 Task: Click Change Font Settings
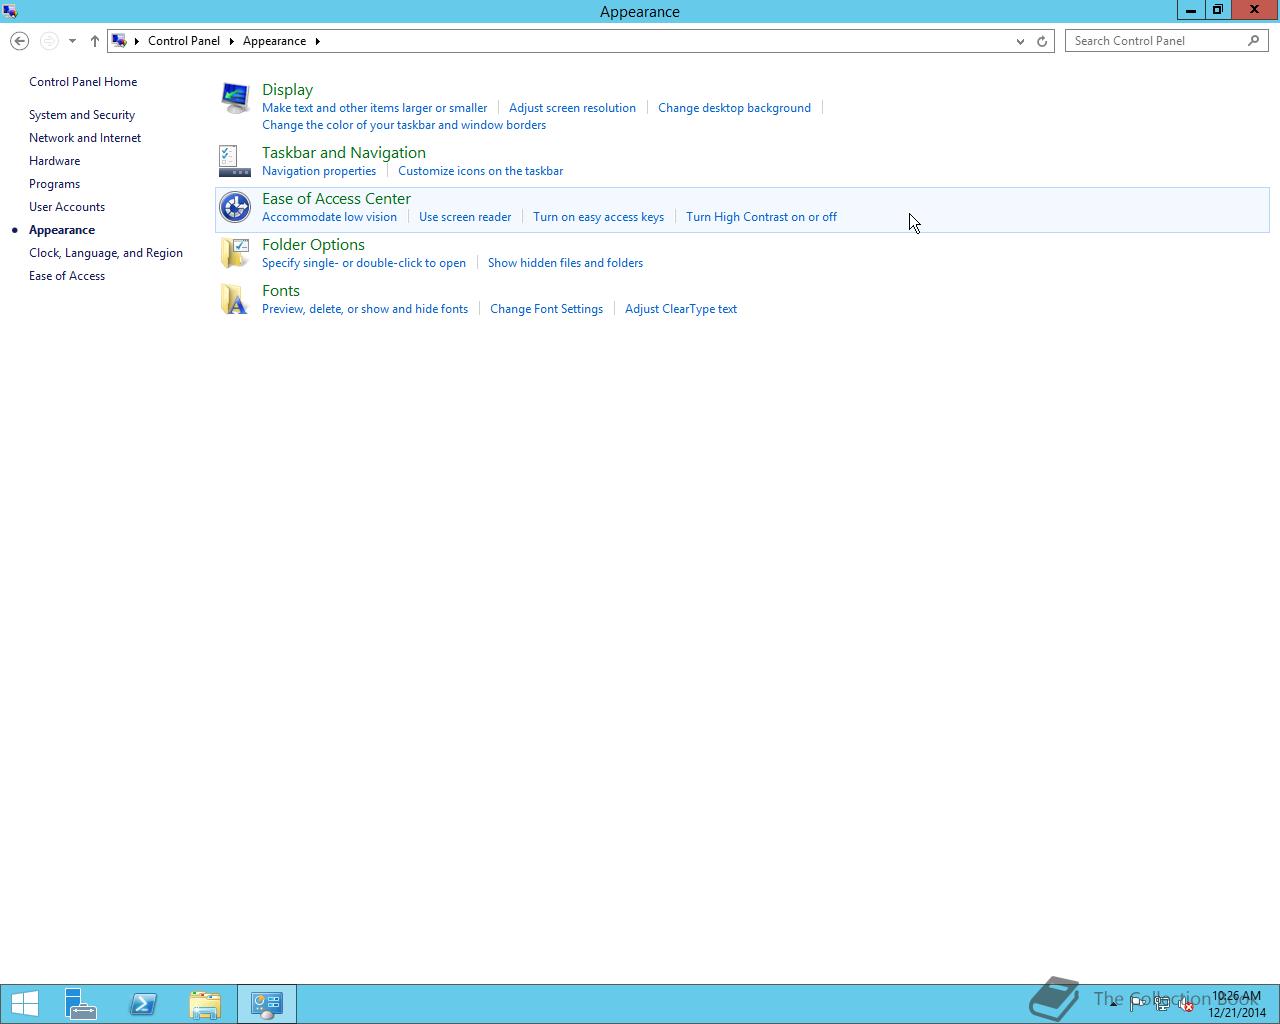tap(546, 309)
